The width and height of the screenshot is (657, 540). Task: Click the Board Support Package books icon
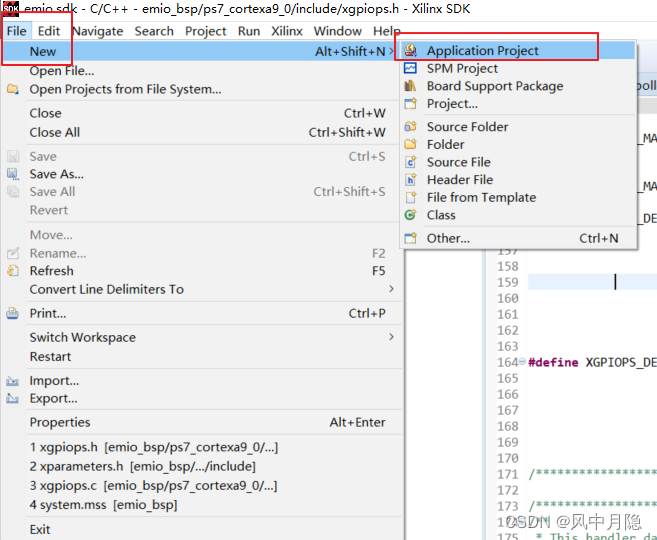pyautogui.click(x=410, y=85)
